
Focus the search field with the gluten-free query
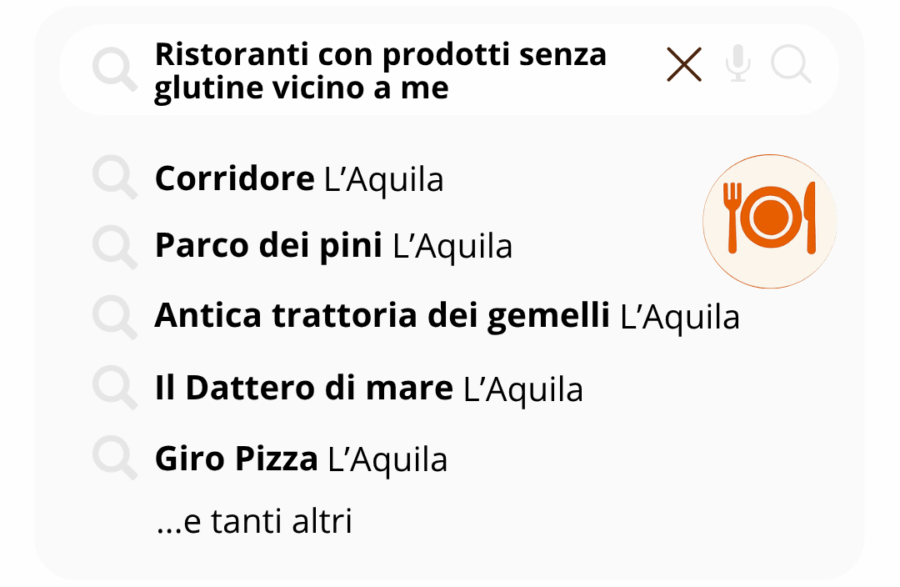(x=380, y=71)
